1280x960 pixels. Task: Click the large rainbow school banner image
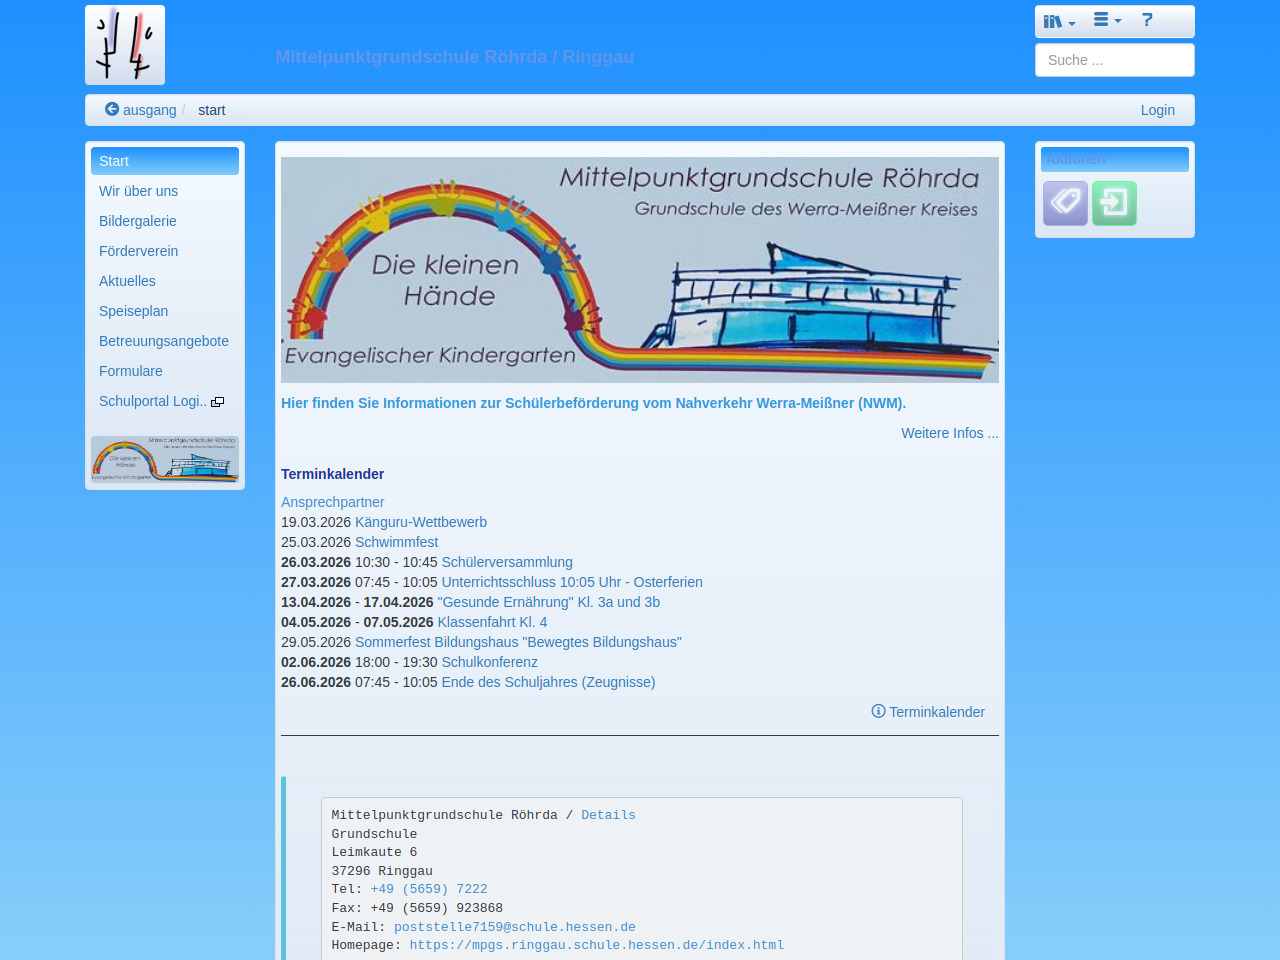[x=640, y=270]
